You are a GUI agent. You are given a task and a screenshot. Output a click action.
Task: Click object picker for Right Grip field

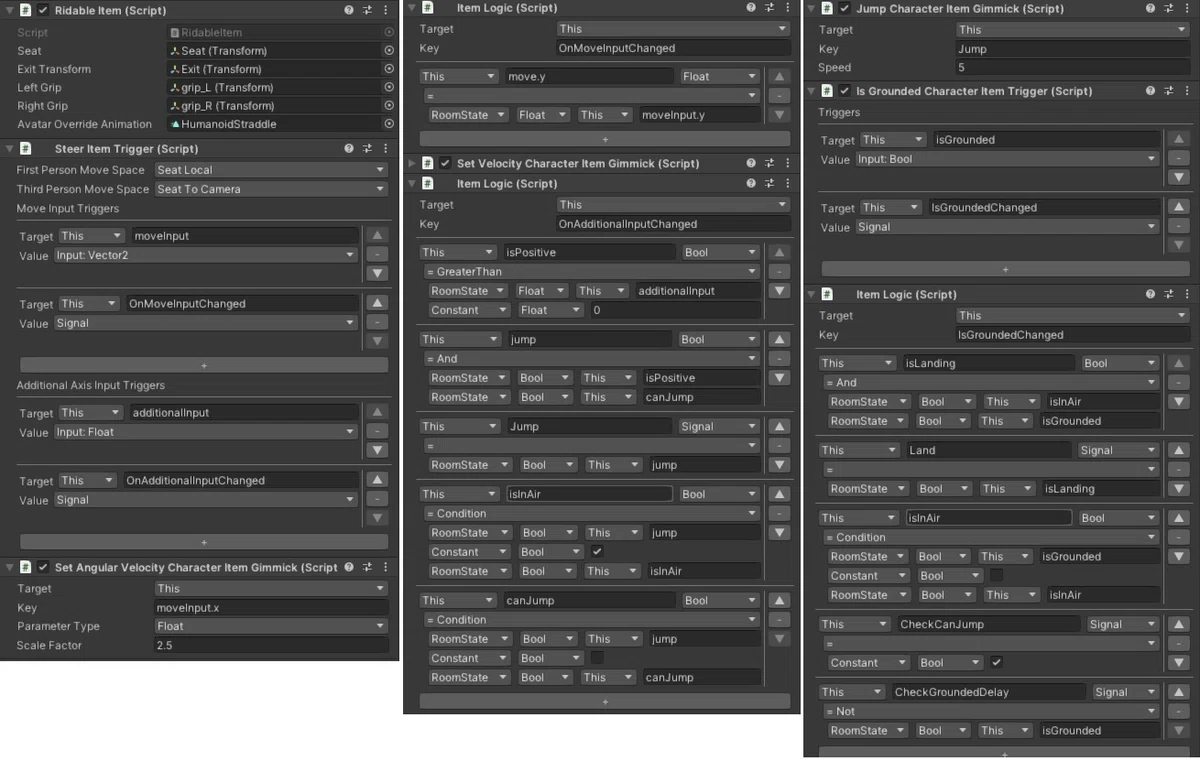point(389,106)
